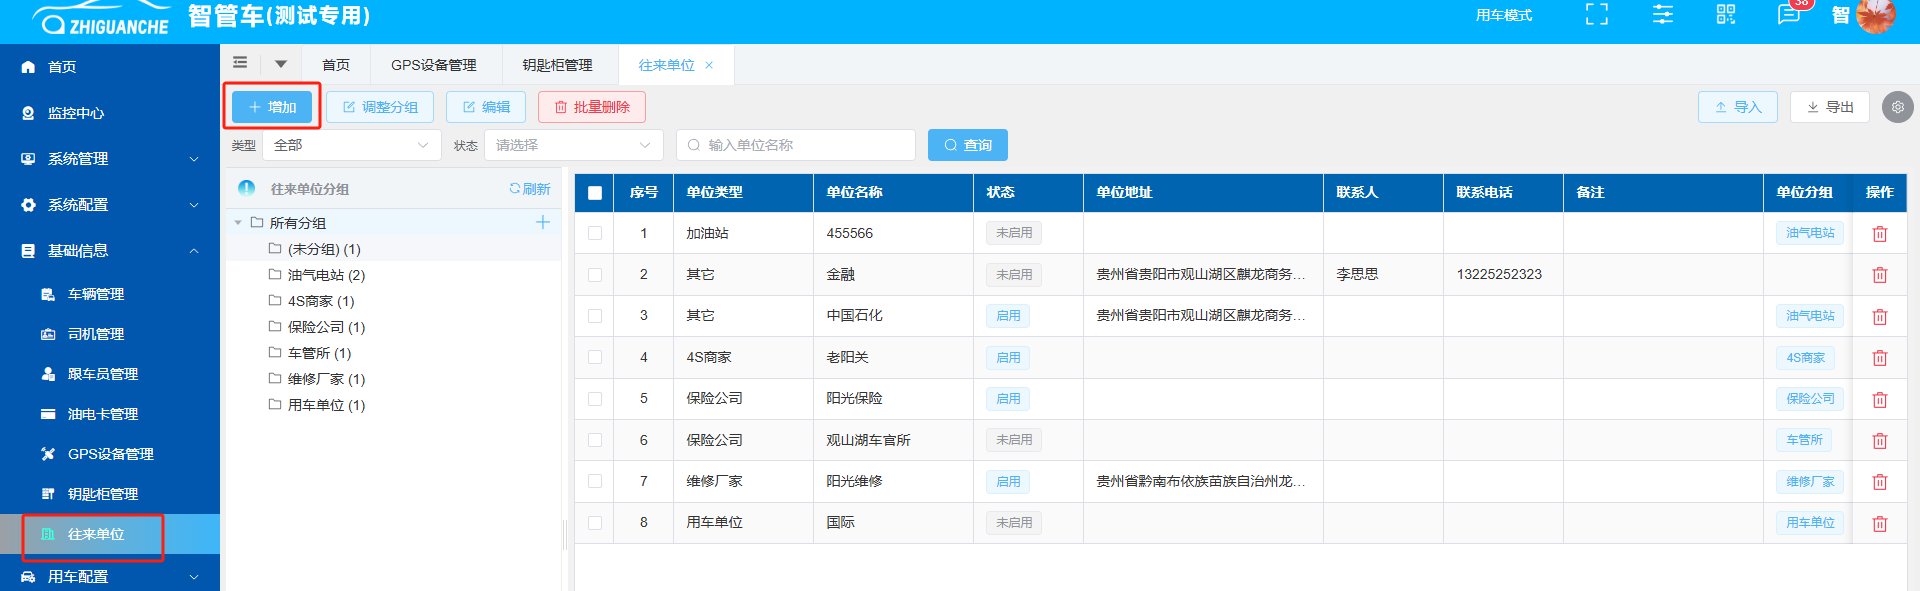The height and width of the screenshot is (591, 1920).
Task: Open the header sliders settings icon
Action: click(x=1662, y=14)
